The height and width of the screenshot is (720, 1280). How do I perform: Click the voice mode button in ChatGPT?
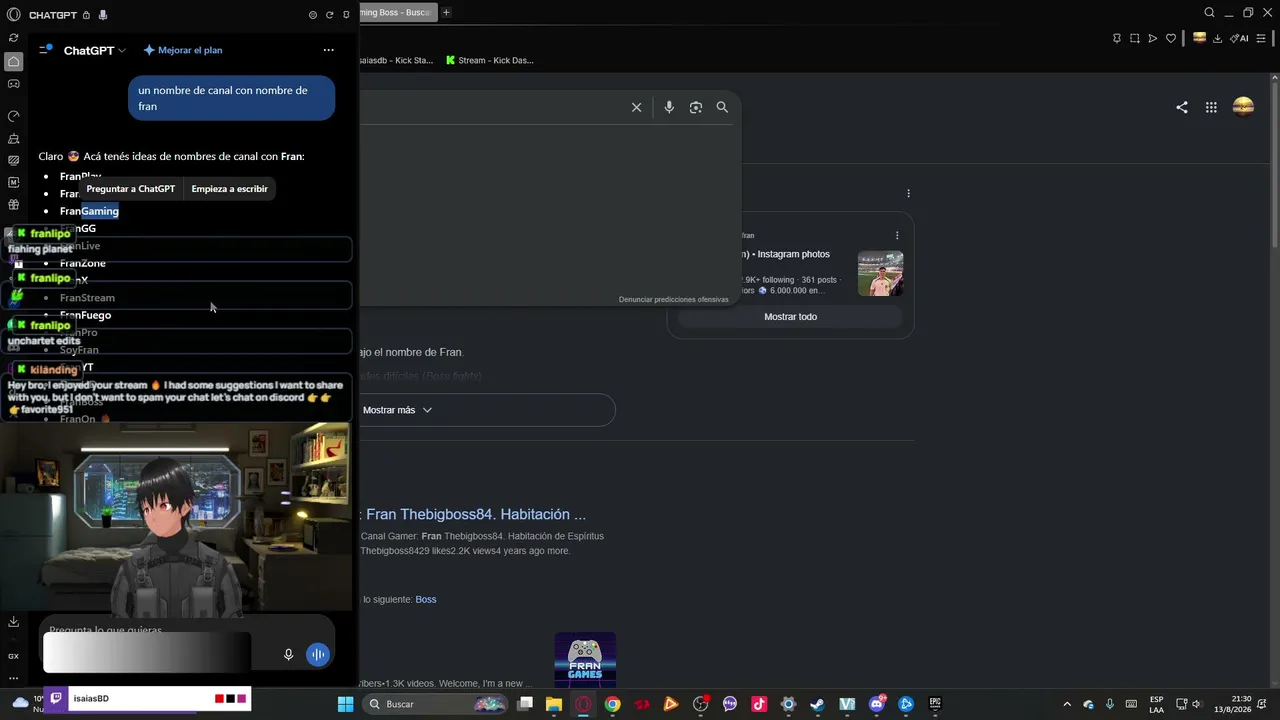tap(317, 654)
